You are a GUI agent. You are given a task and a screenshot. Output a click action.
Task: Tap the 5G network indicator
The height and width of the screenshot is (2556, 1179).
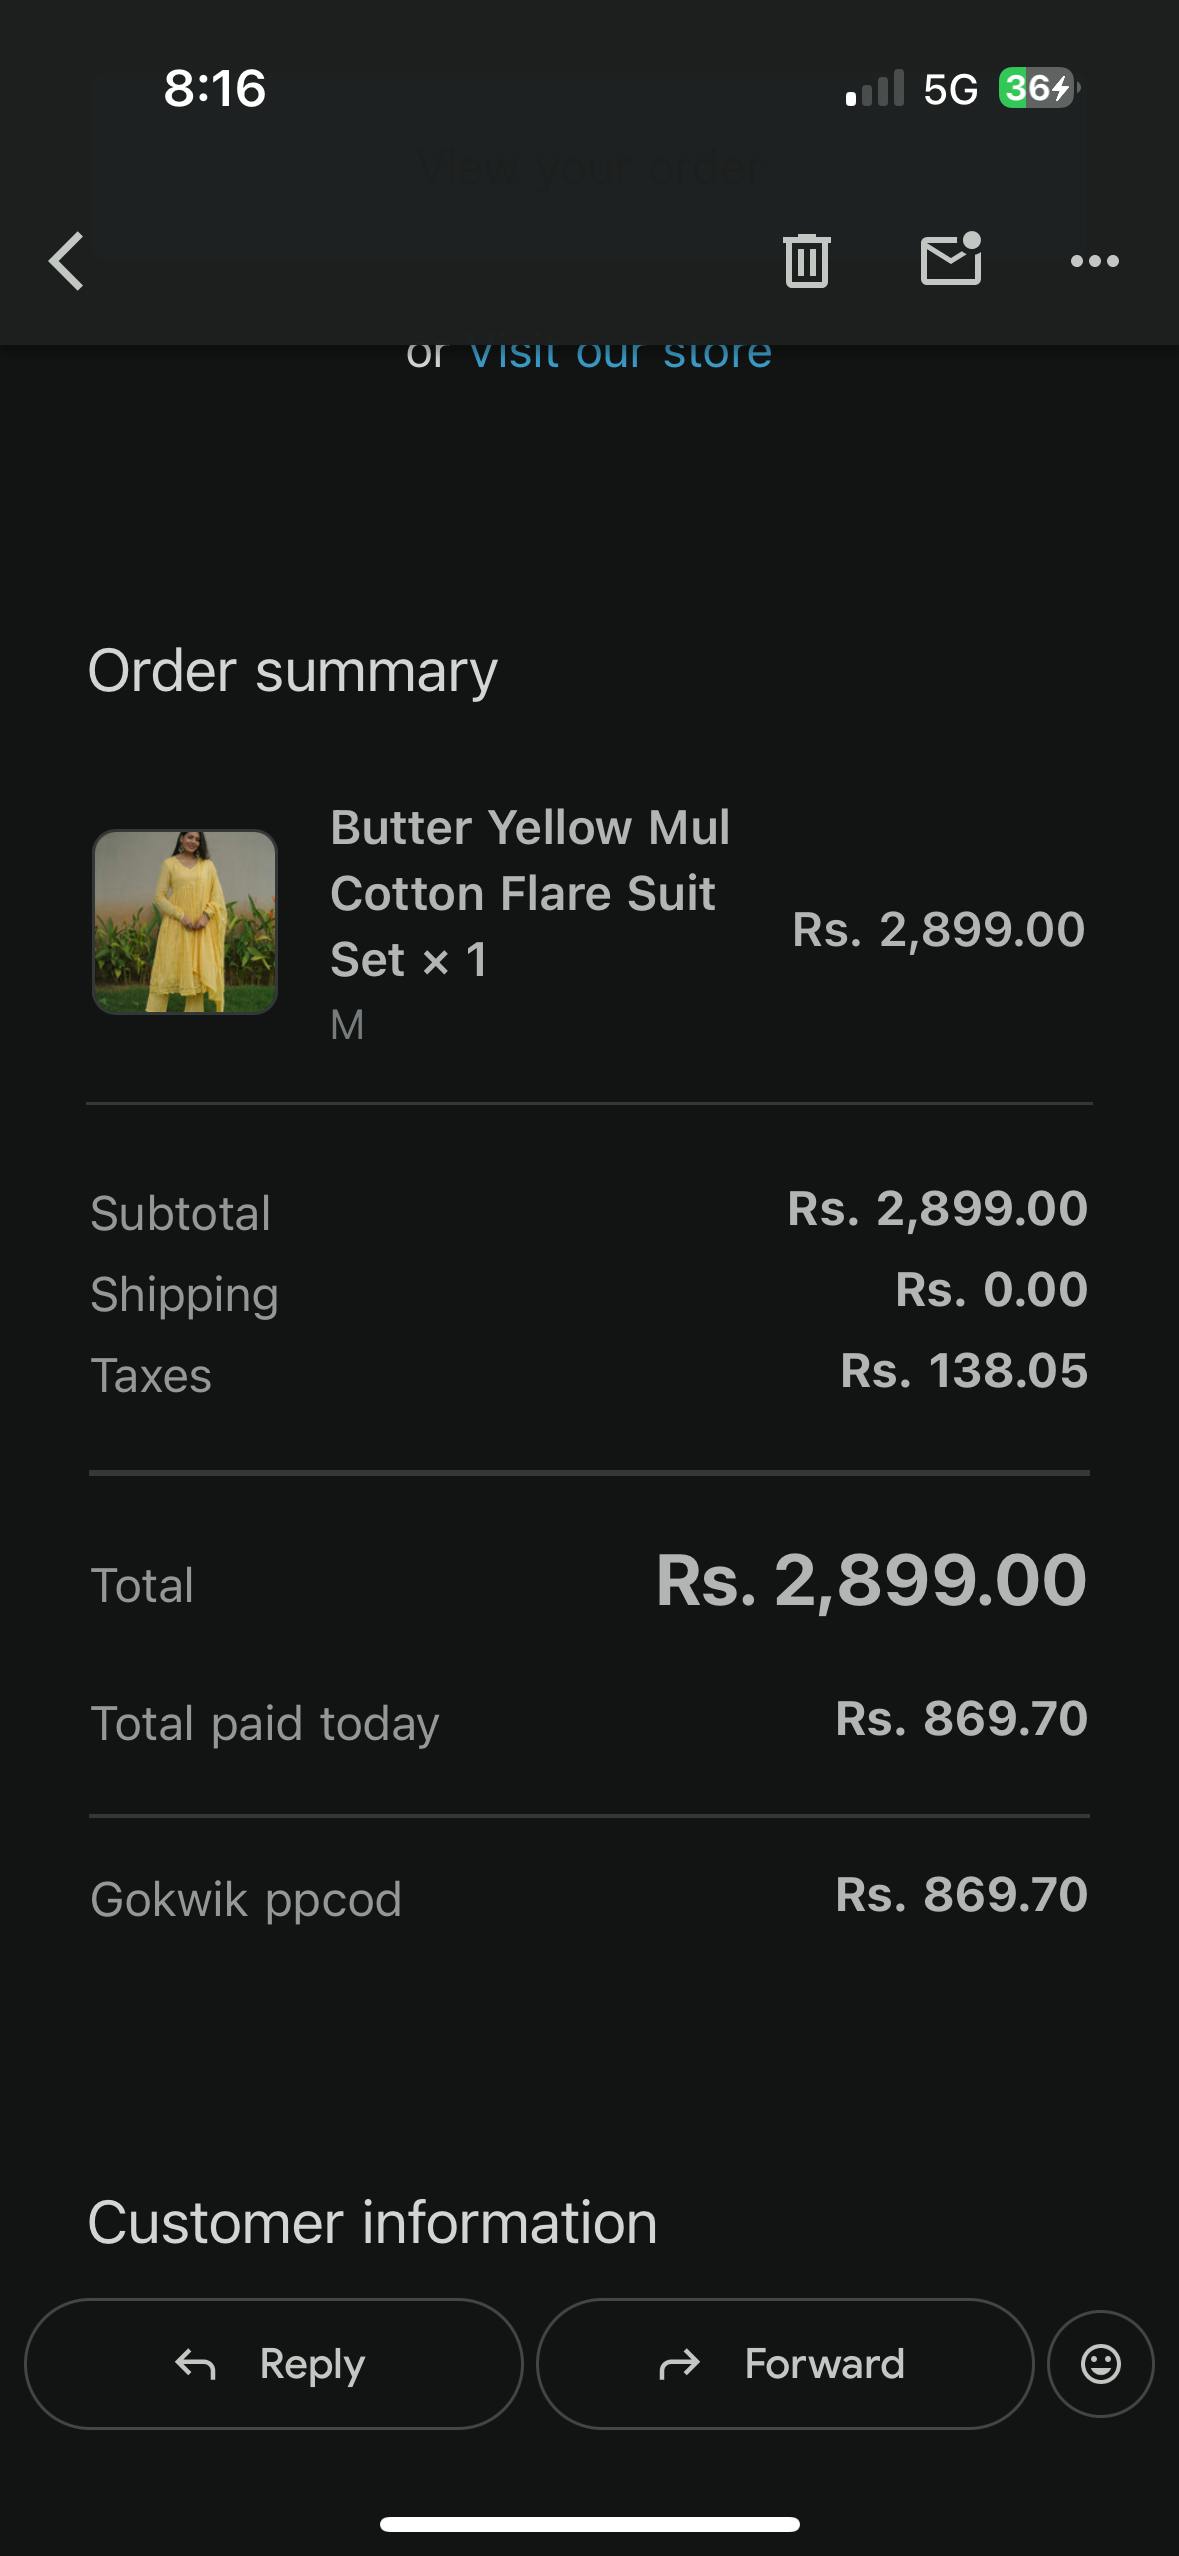[950, 89]
